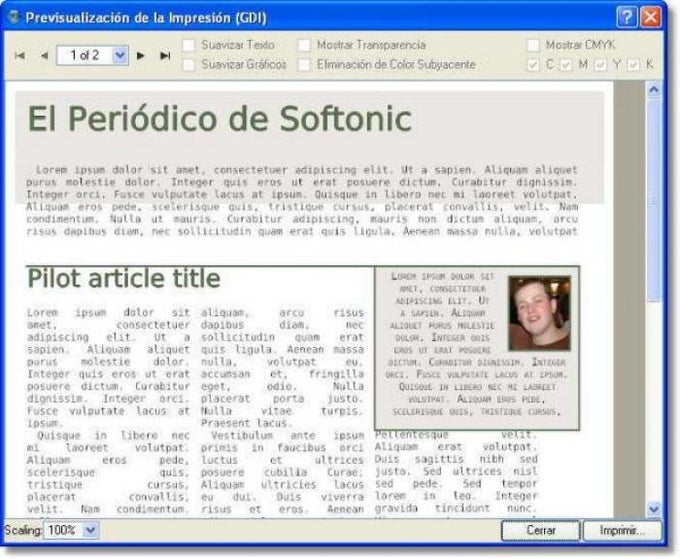Enable Suavizar Texto checkbox
This screenshot has width=680, height=559.
tap(189, 45)
